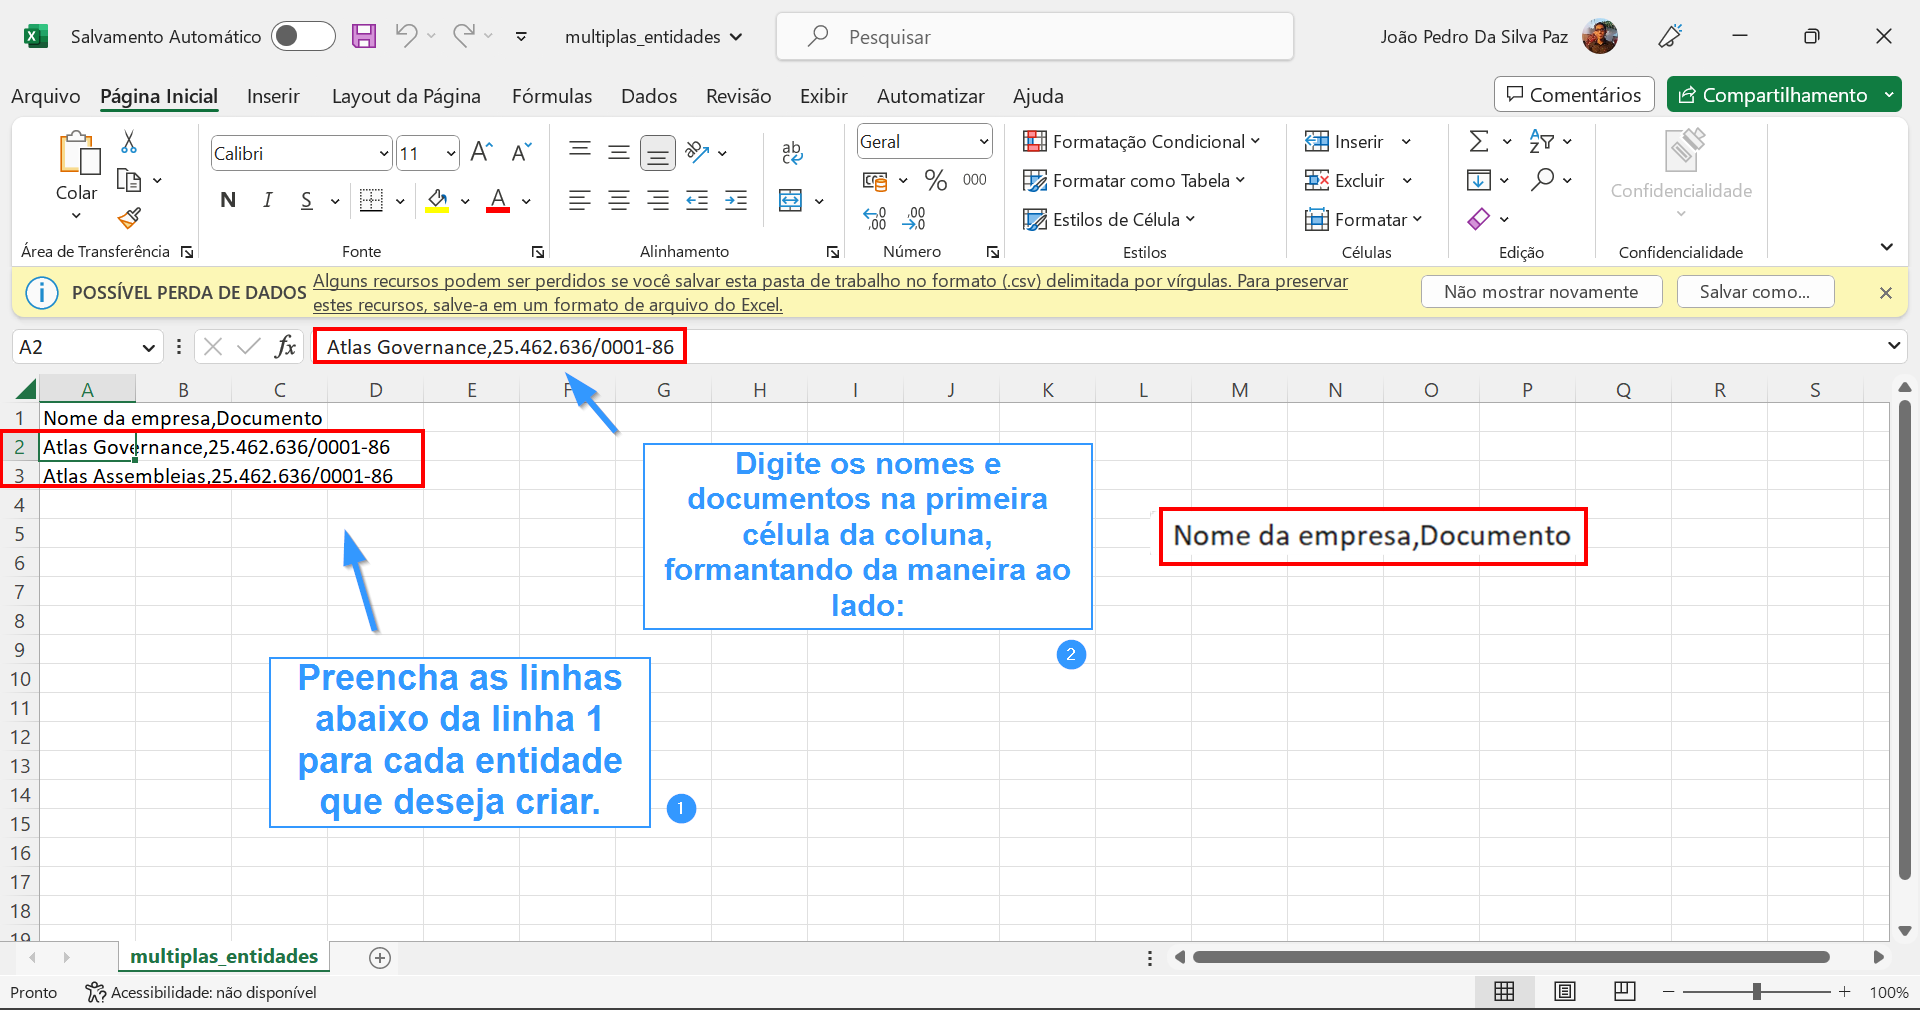1920x1010 pixels.
Task: Click the percent style icon
Action: click(x=935, y=180)
